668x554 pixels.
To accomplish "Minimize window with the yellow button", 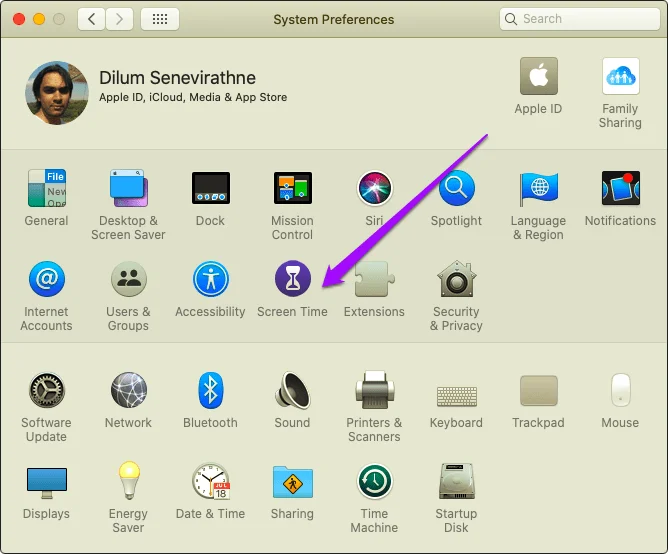I will click(39, 19).
